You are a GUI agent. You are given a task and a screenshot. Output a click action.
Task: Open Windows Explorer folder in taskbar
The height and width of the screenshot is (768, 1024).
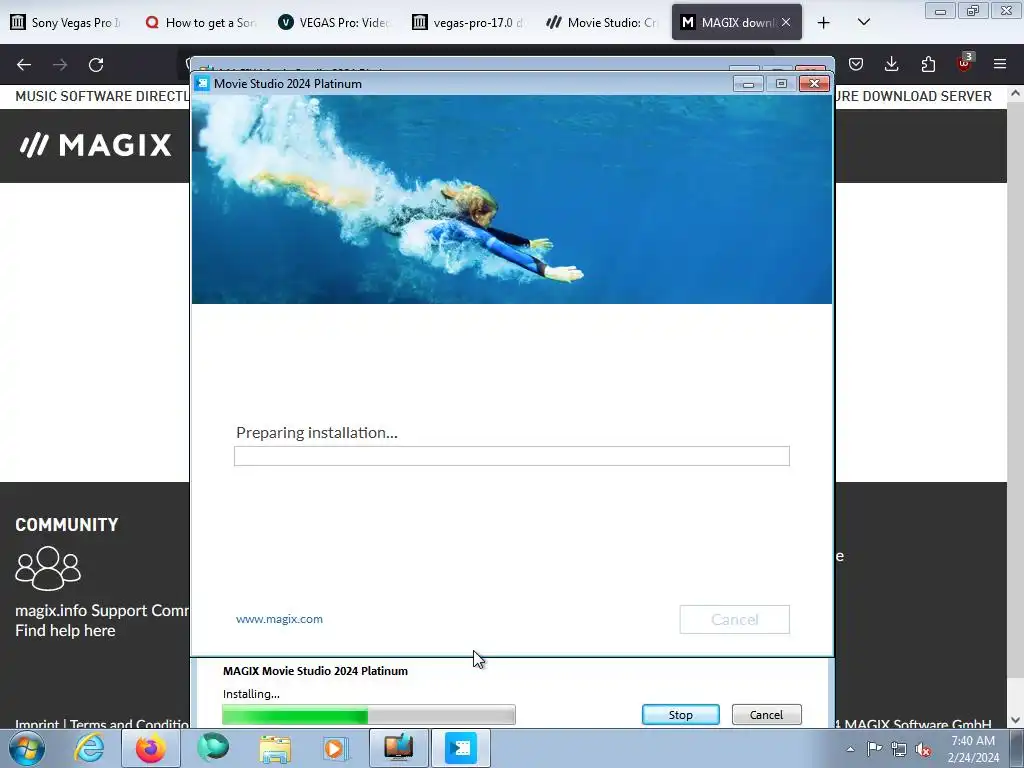click(x=275, y=748)
